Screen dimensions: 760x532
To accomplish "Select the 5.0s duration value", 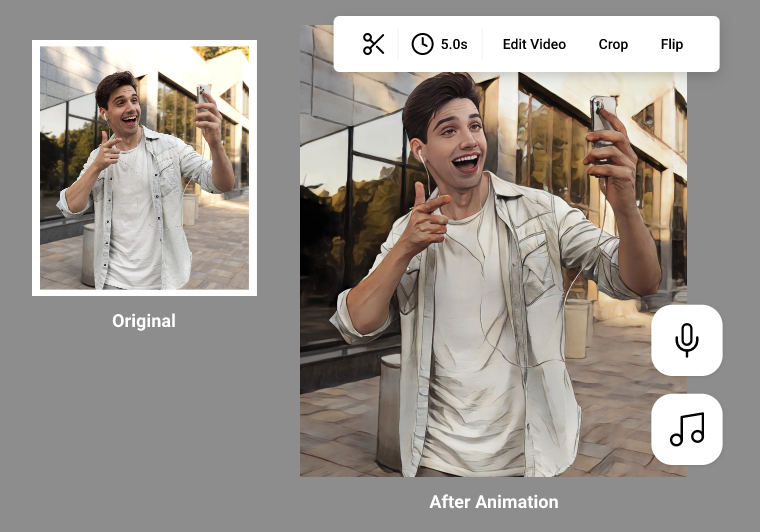I will coord(454,44).
